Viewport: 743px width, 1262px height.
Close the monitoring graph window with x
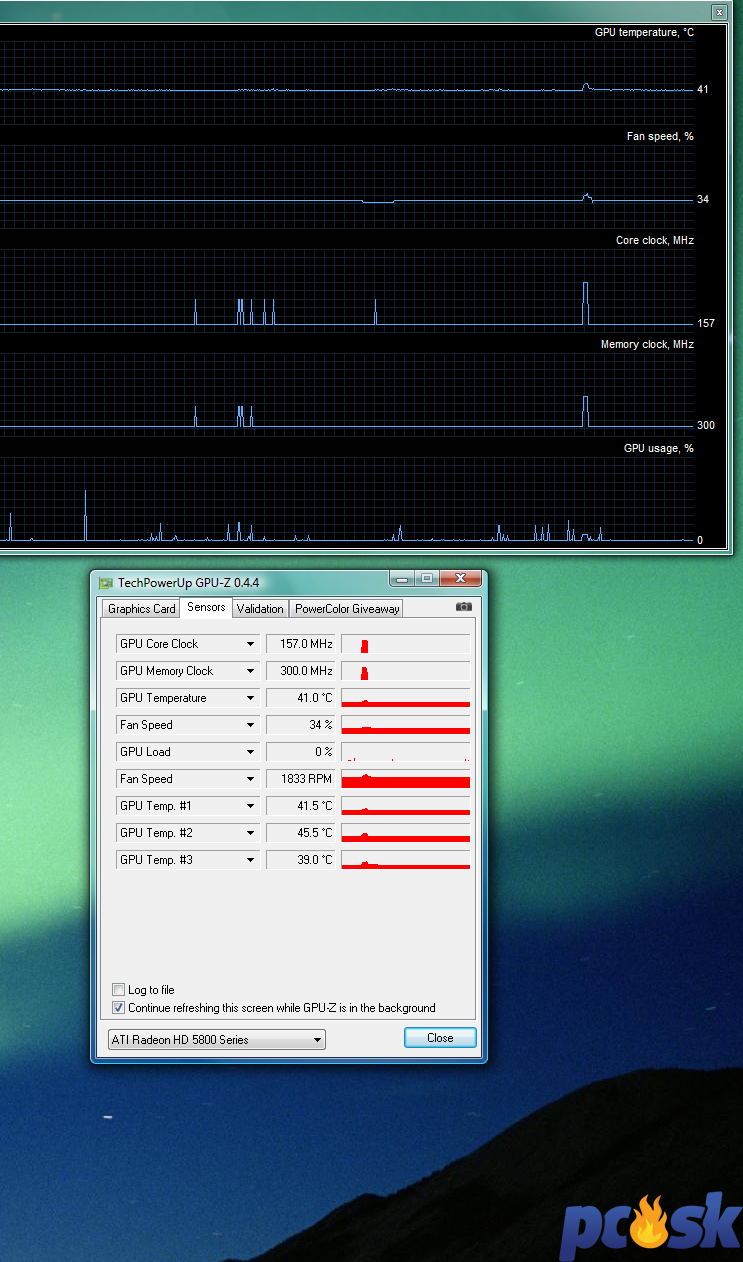pyautogui.click(x=718, y=12)
